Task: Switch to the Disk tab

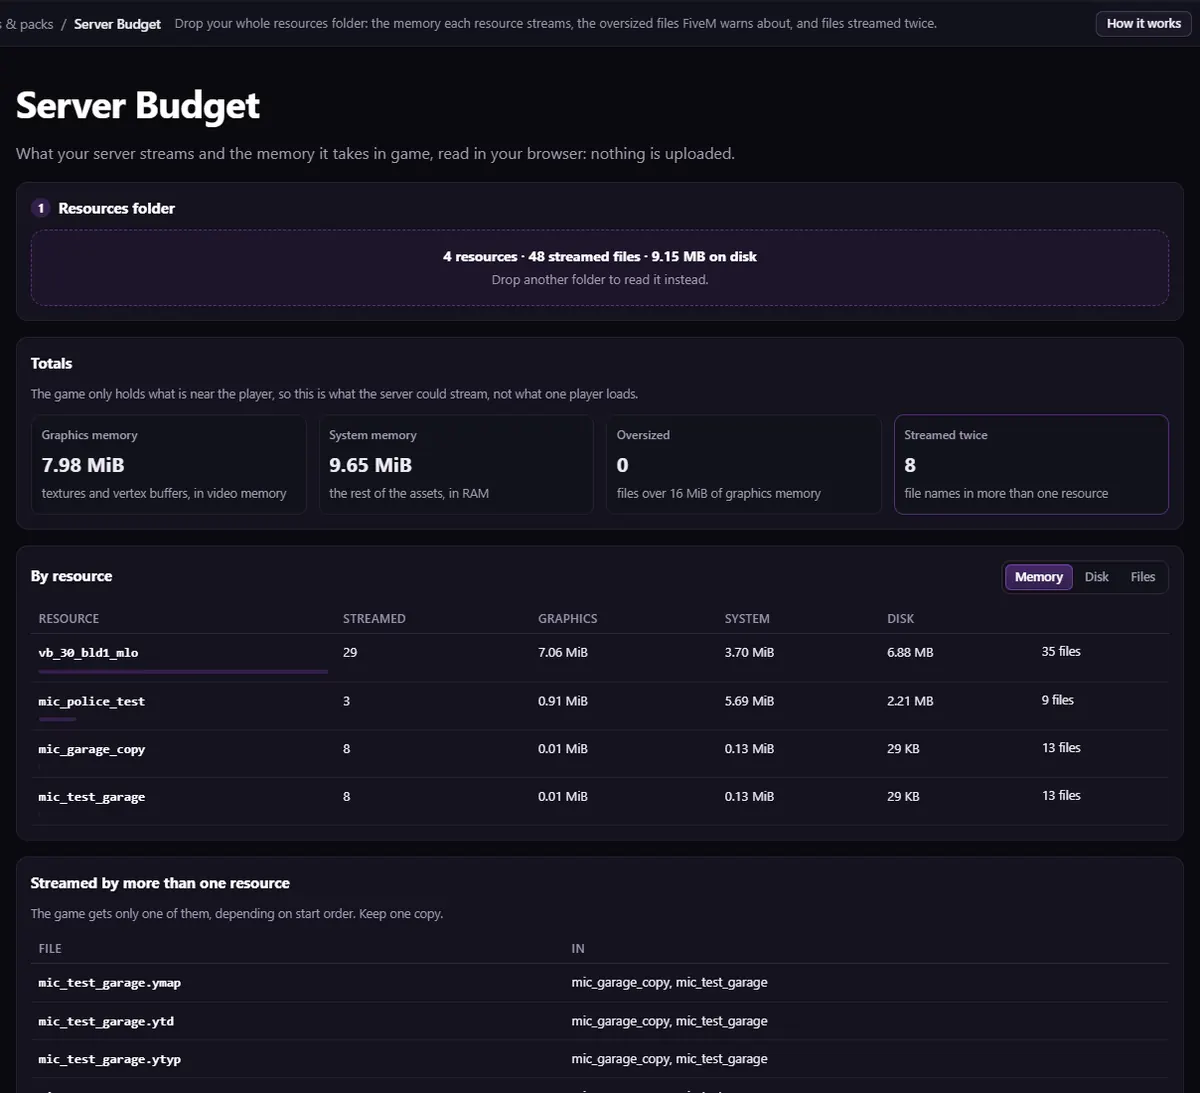Action: click(1096, 577)
